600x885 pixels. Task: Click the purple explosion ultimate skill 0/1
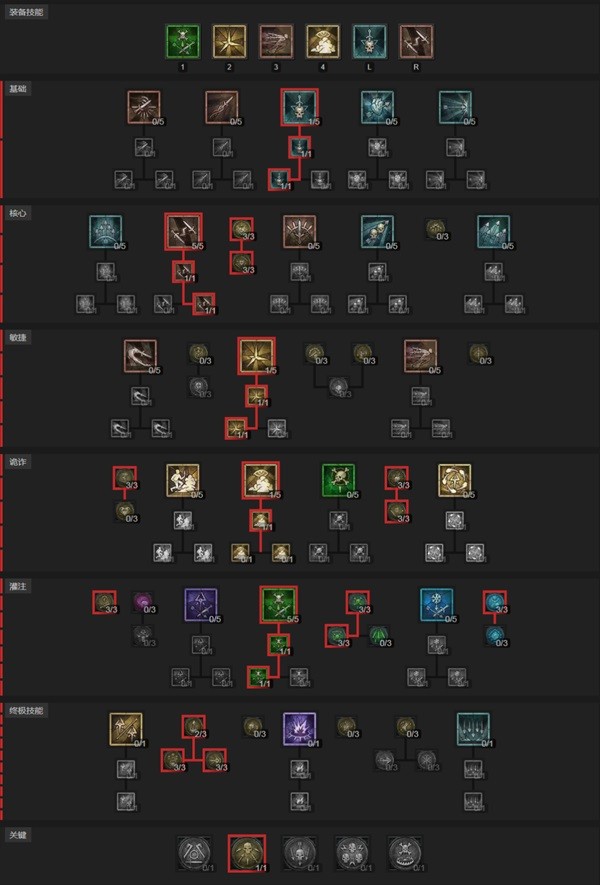tap(300, 729)
